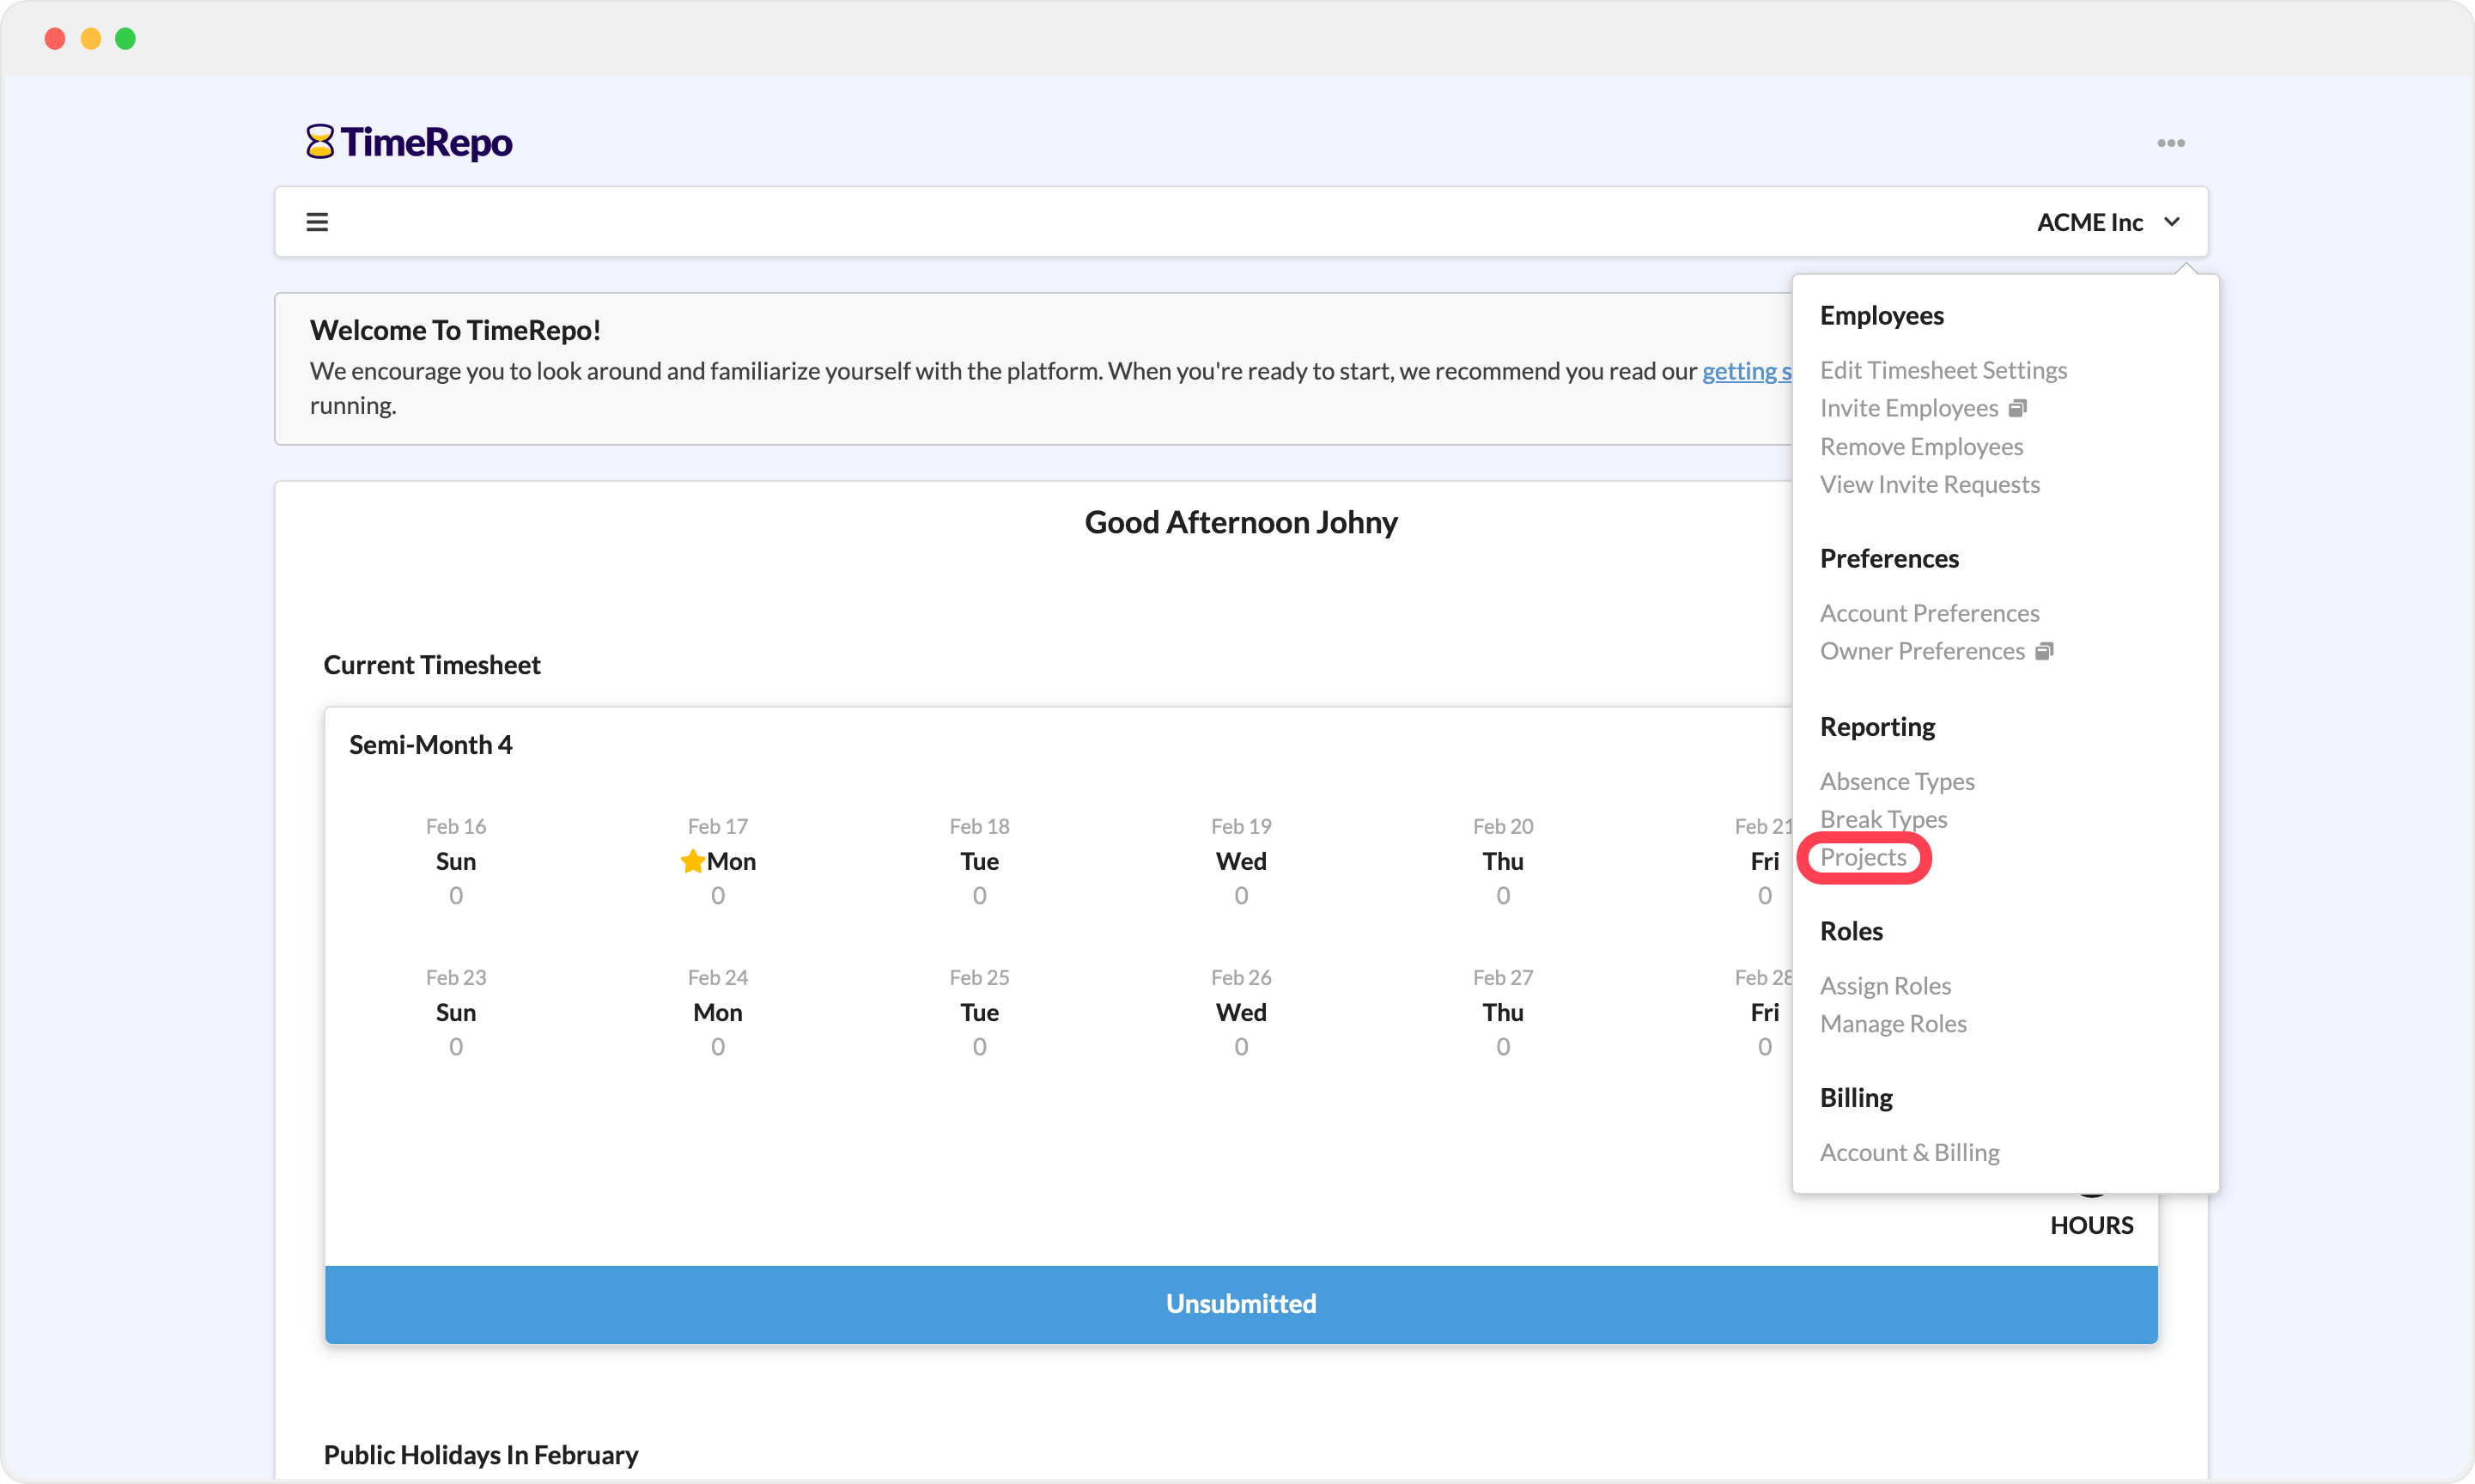This screenshot has height=1484, width=2475.
Task: Click the blue Unsubmitted status bar
Action: coord(1240,1304)
